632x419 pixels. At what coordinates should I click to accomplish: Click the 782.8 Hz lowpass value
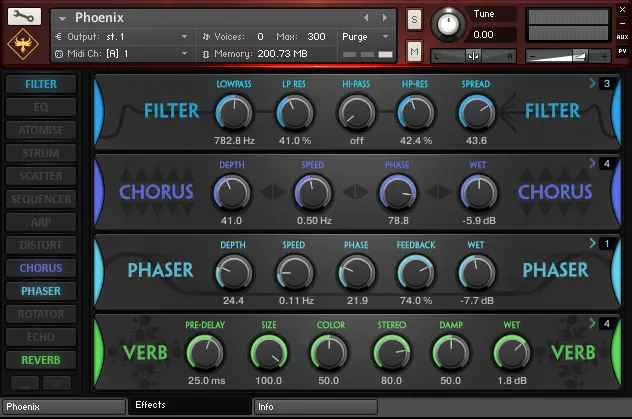(234, 141)
